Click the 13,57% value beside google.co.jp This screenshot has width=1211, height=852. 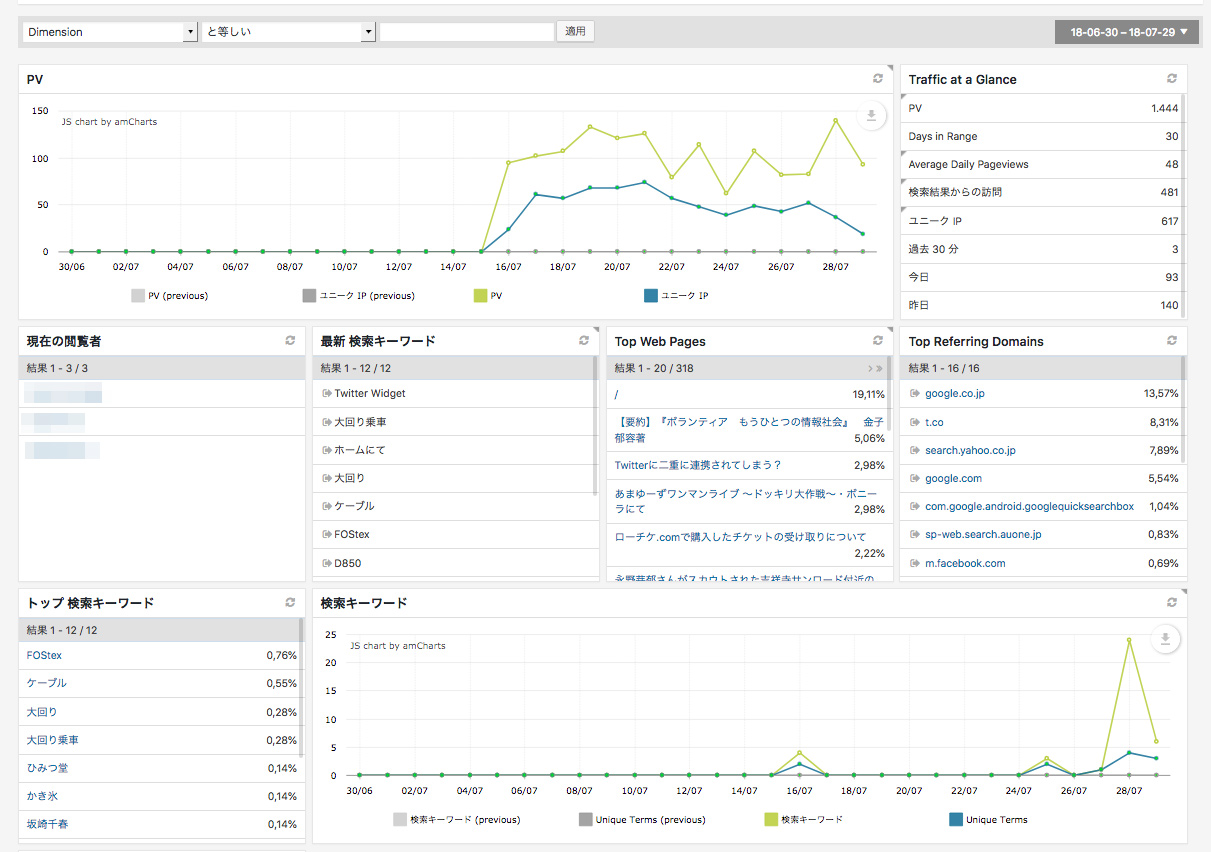1161,394
